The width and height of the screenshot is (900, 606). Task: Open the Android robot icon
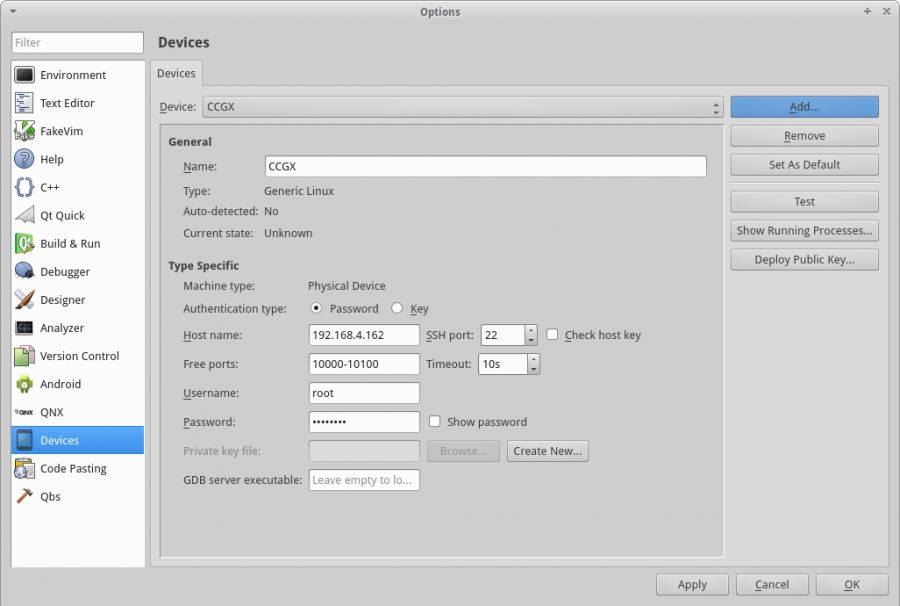pos(25,384)
